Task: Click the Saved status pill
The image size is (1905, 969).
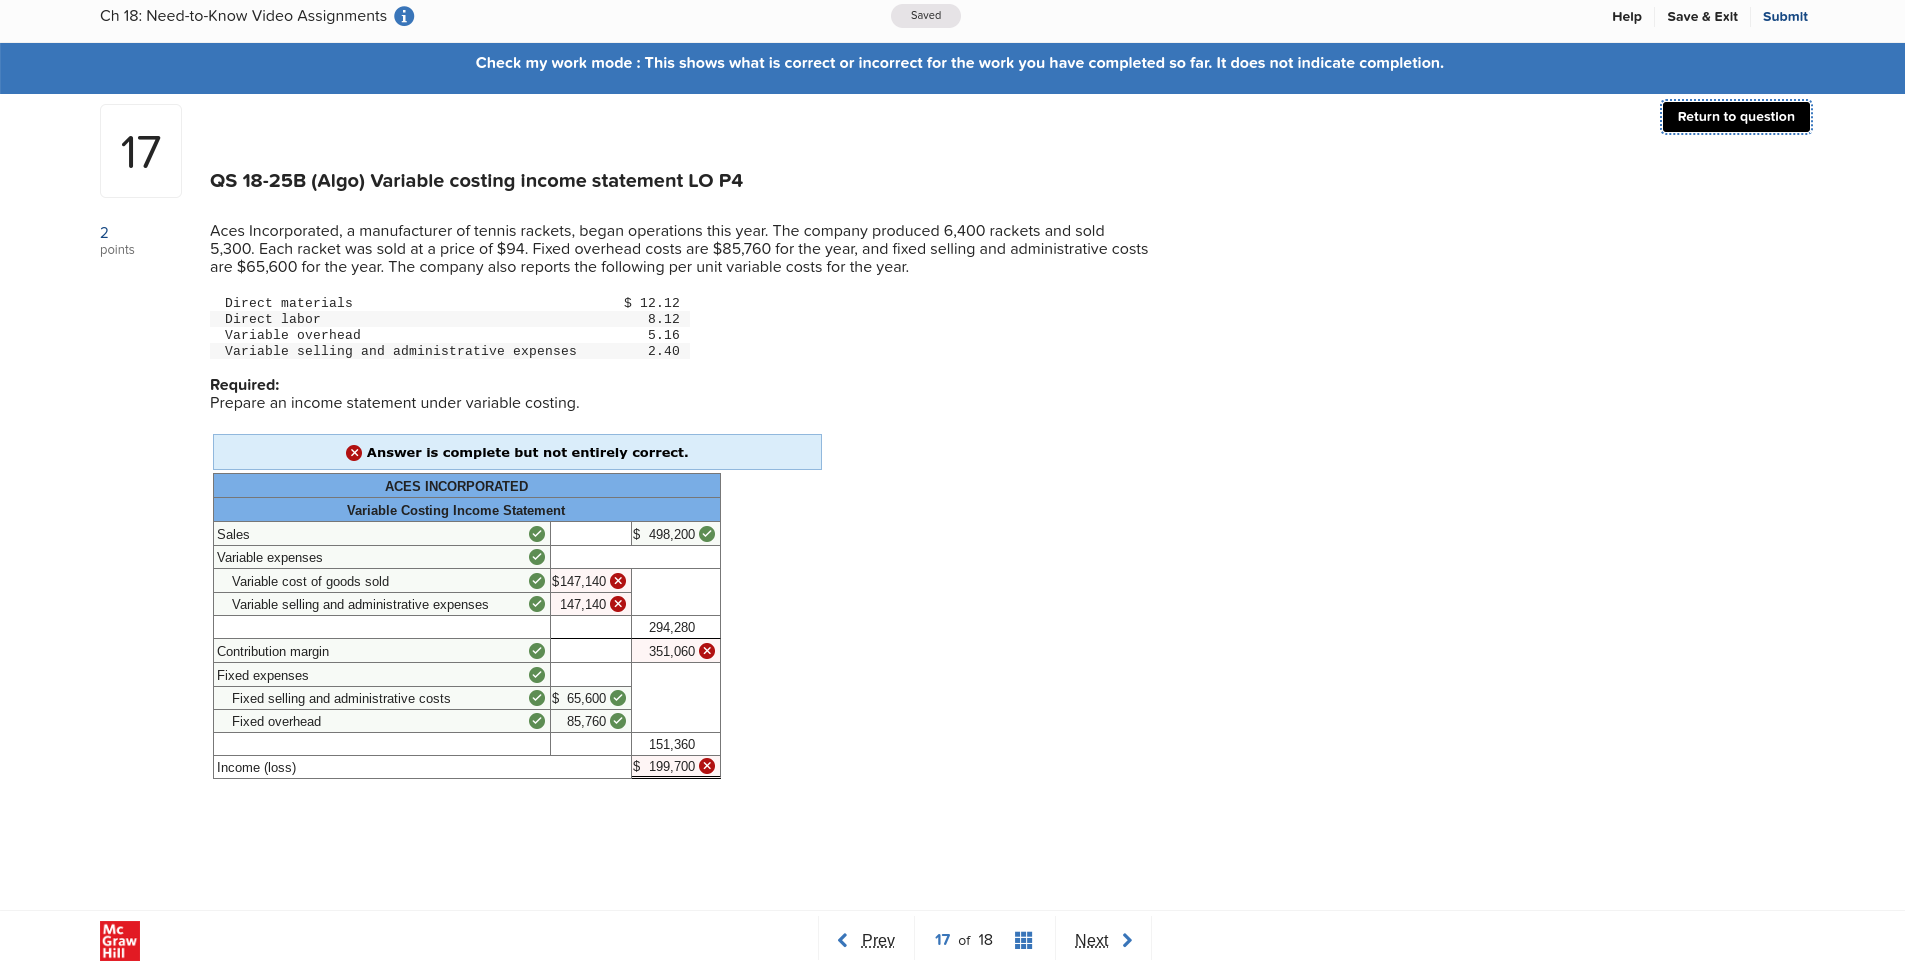Action: pos(926,16)
